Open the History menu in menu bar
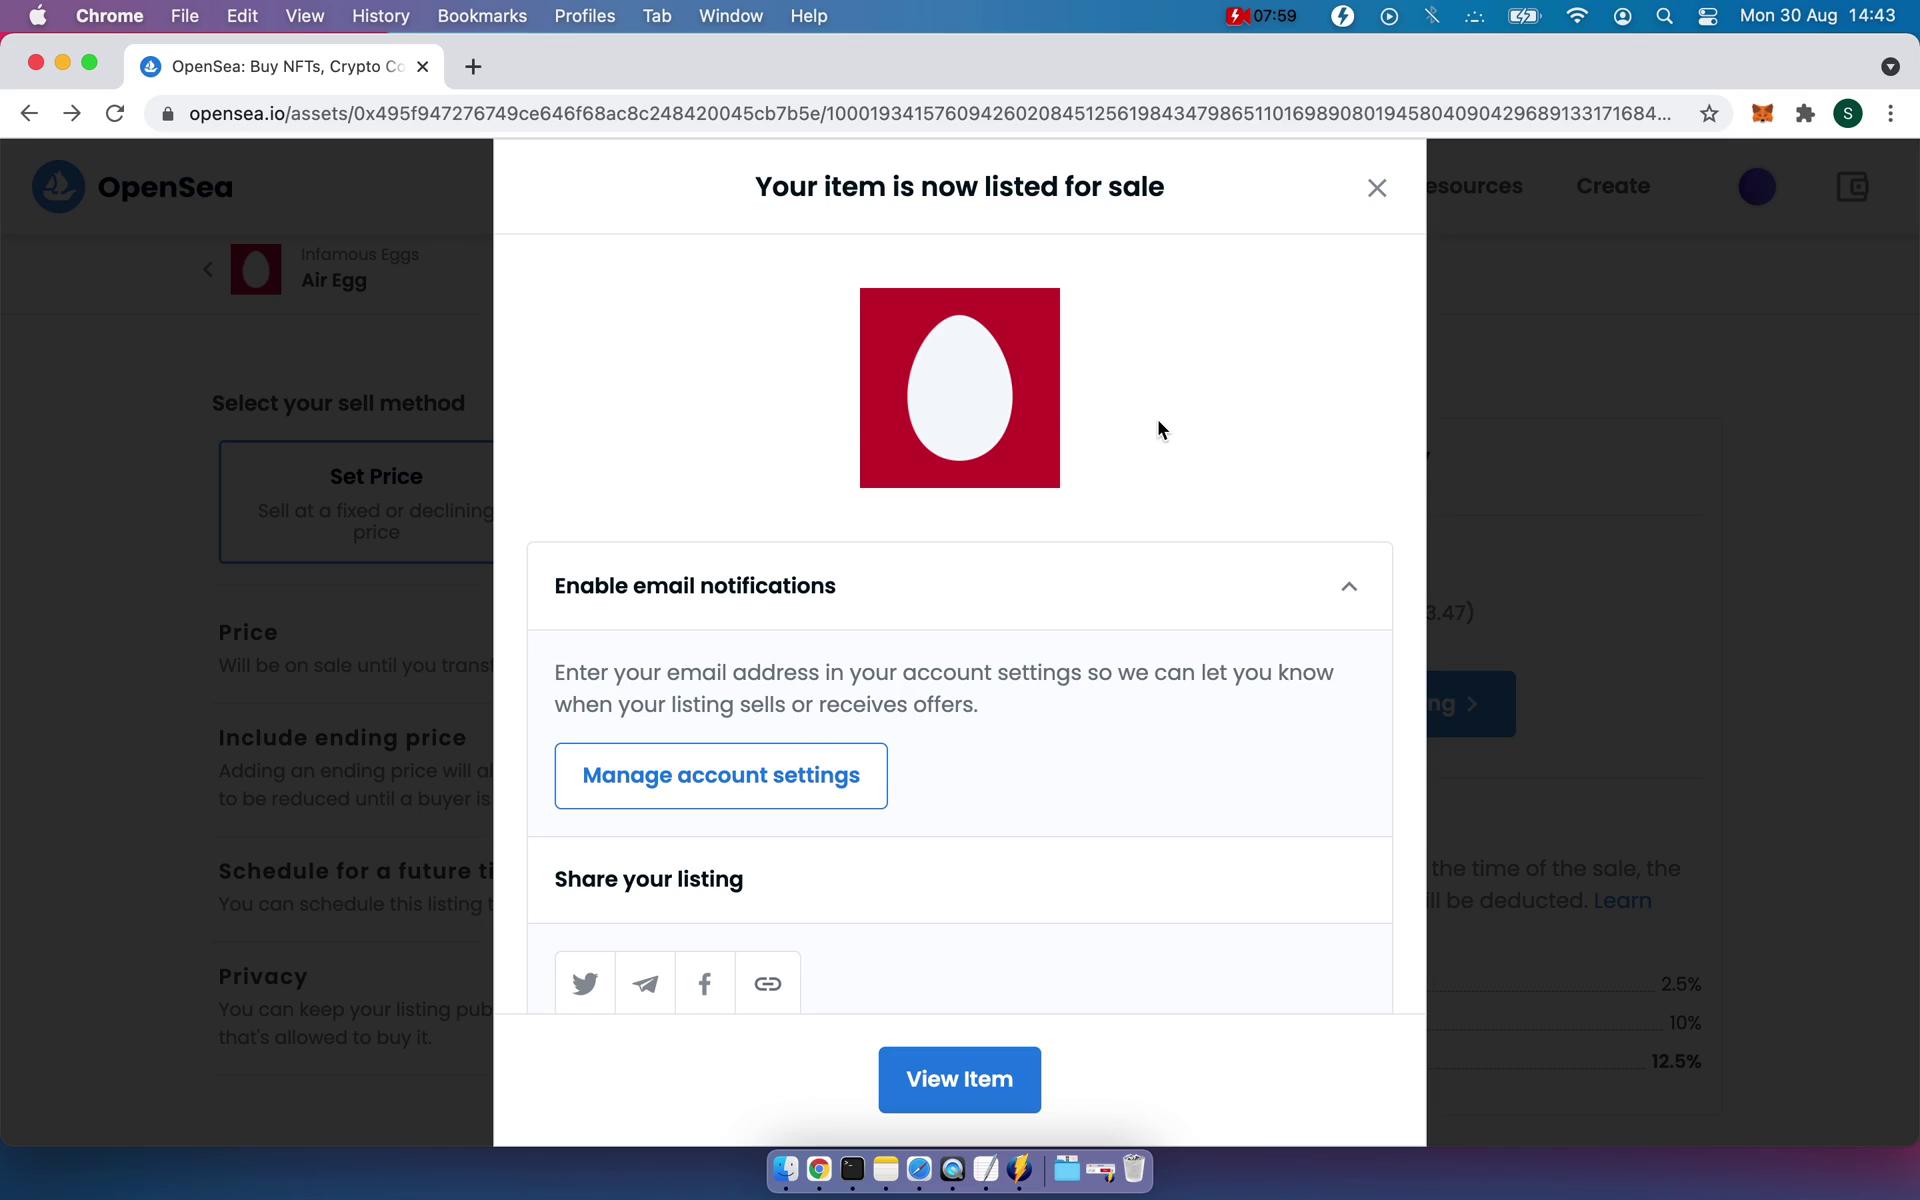The width and height of the screenshot is (1920, 1200). (380, 15)
